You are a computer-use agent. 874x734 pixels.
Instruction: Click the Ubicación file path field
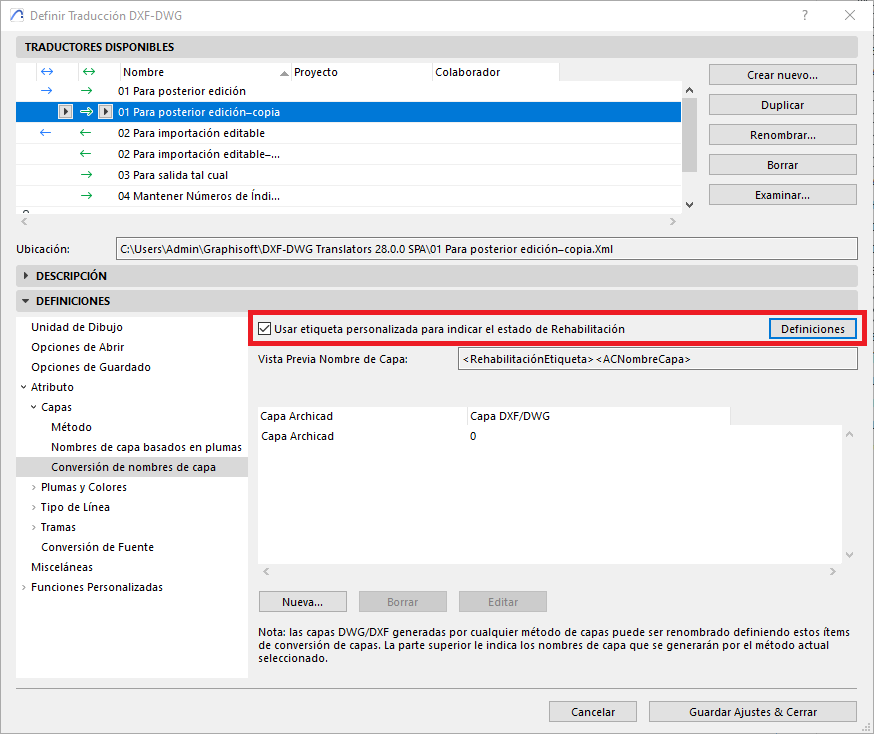click(x=486, y=248)
